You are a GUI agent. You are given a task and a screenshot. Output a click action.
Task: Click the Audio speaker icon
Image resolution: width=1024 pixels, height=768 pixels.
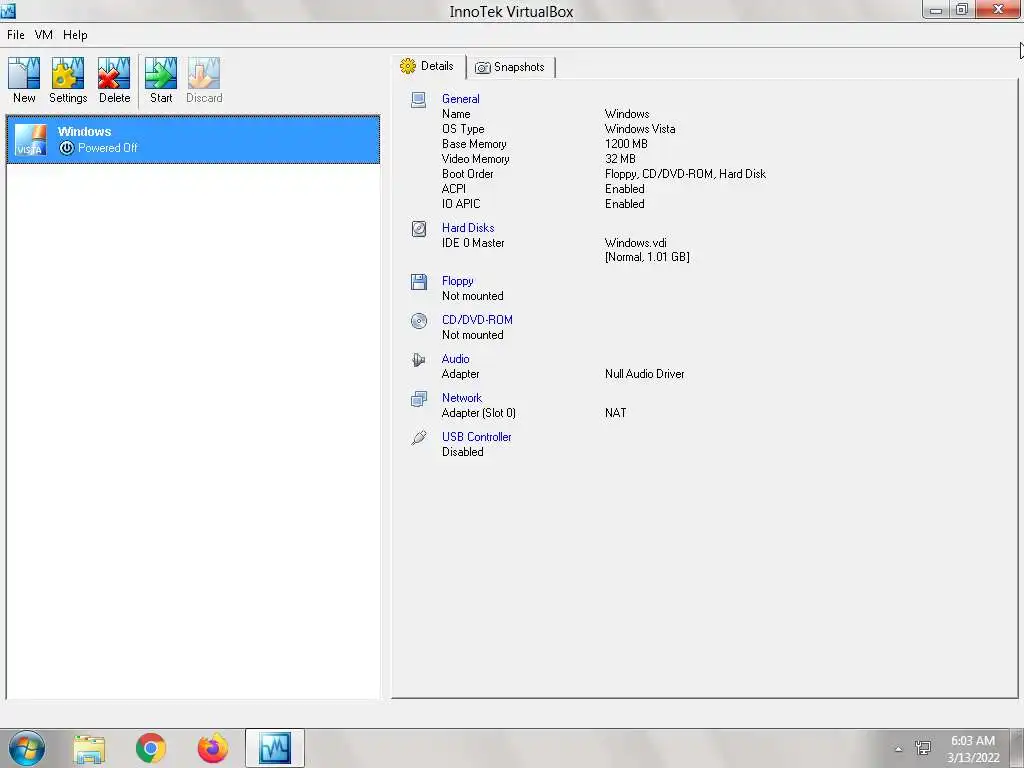(x=419, y=360)
